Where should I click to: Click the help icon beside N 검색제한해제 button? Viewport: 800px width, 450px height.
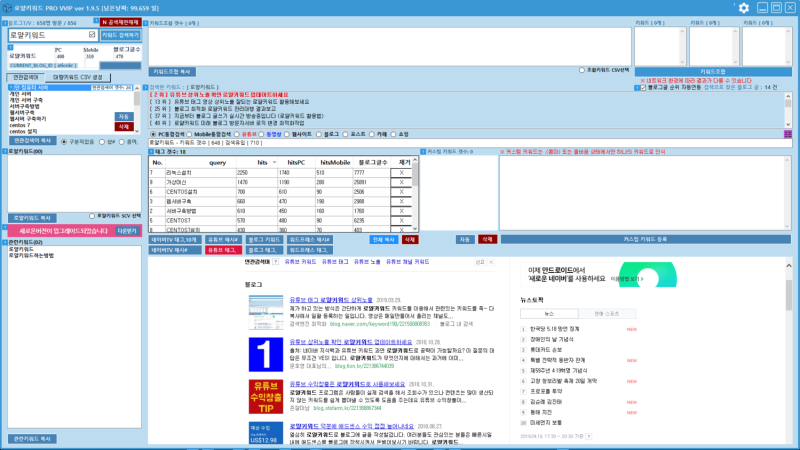(x=96, y=20)
